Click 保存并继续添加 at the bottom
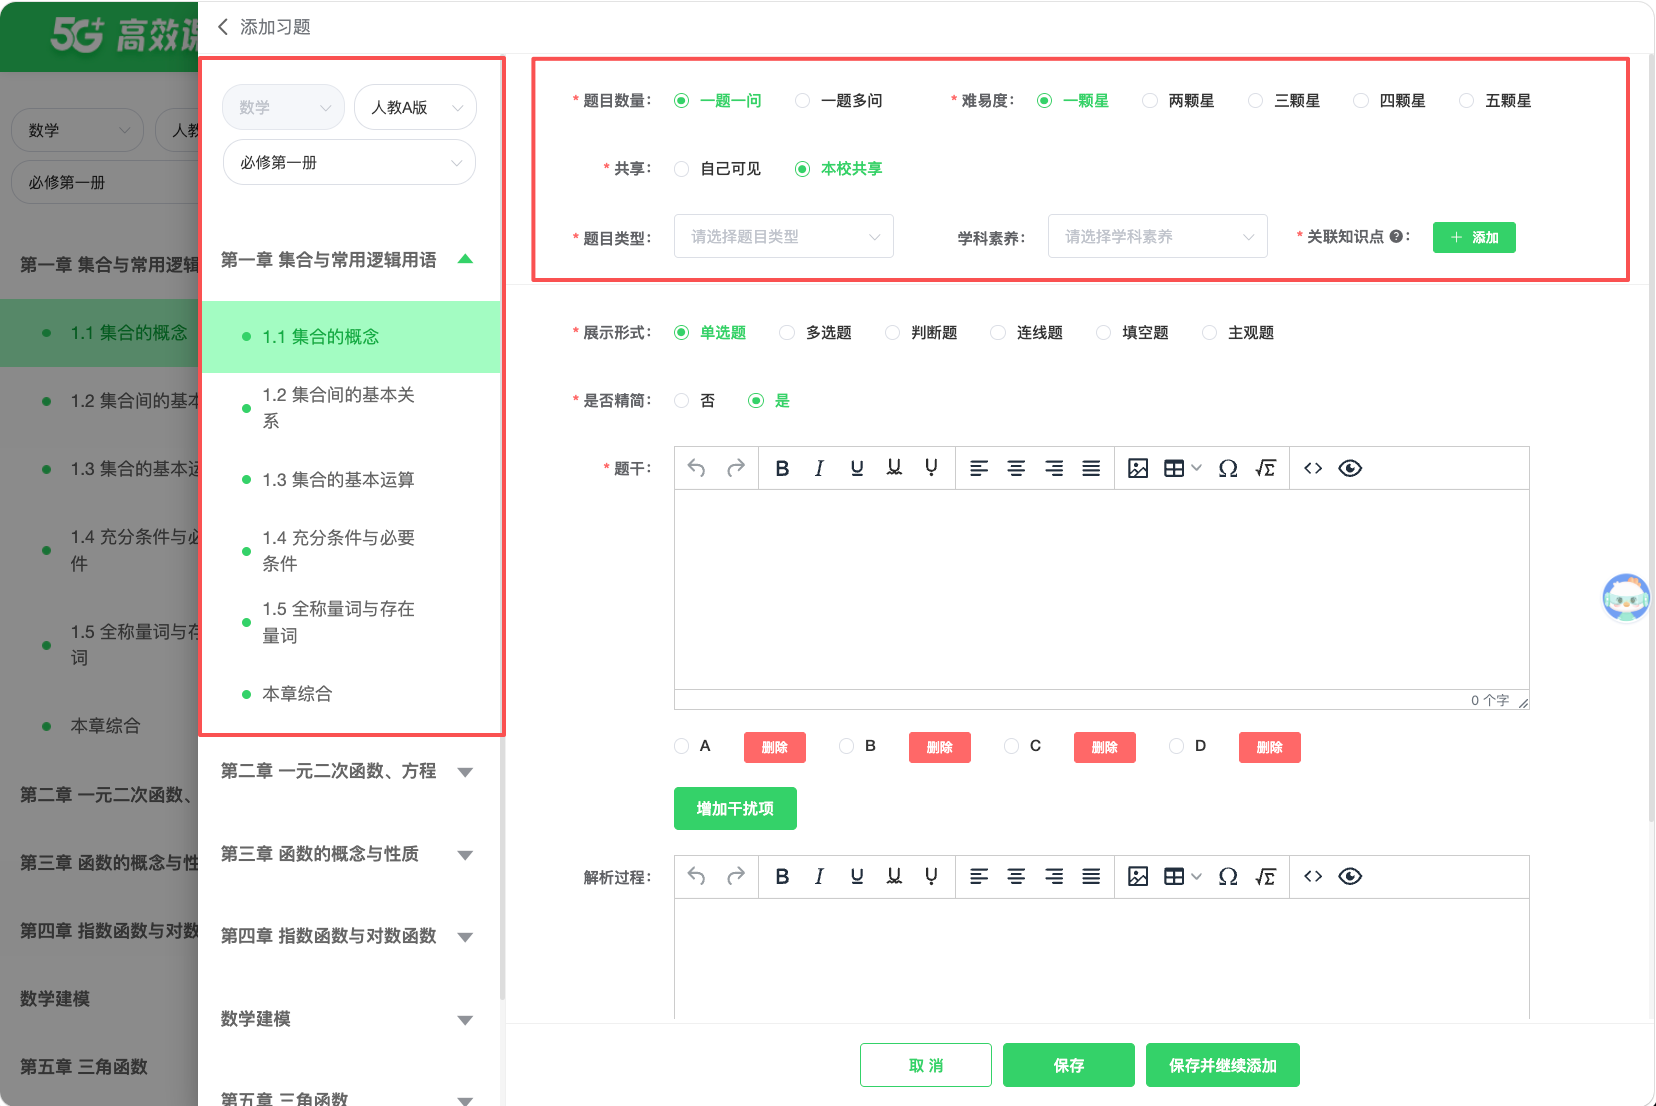The height and width of the screenshot is (1106, 1656). pyautogui.click(x=1223, y=1065)
